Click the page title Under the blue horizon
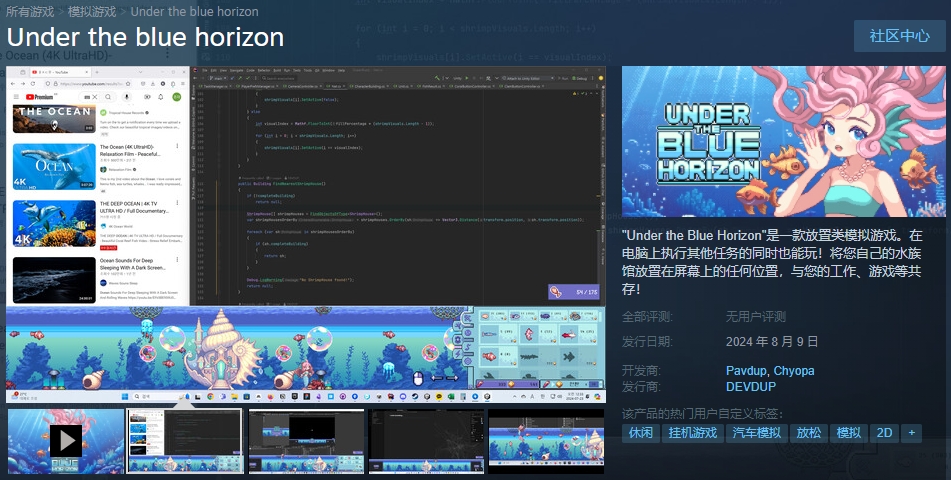The image size is (951, 480). [145, 38]
